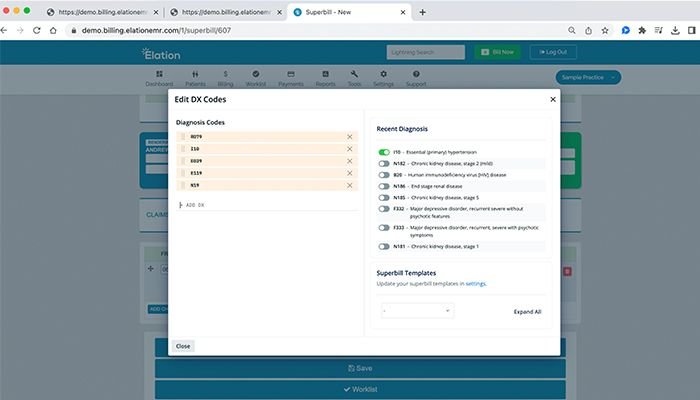Screen dimensions: 700x400
Task: Open the superbill template dropdown
Action: click(x=418, y=311)
